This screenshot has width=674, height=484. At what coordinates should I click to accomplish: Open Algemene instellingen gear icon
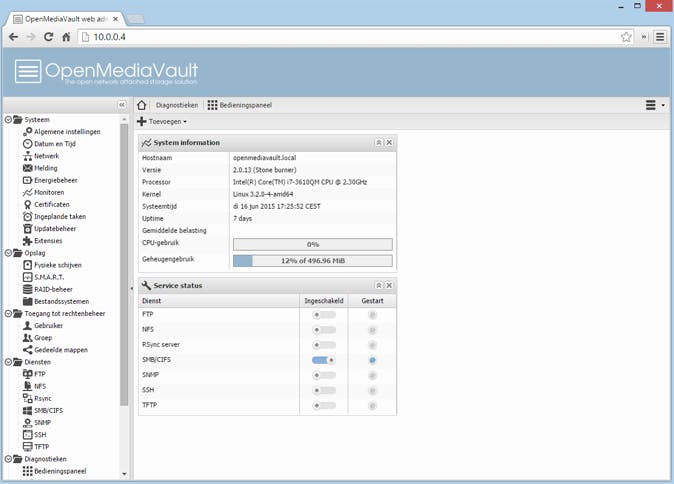[28, 132]
